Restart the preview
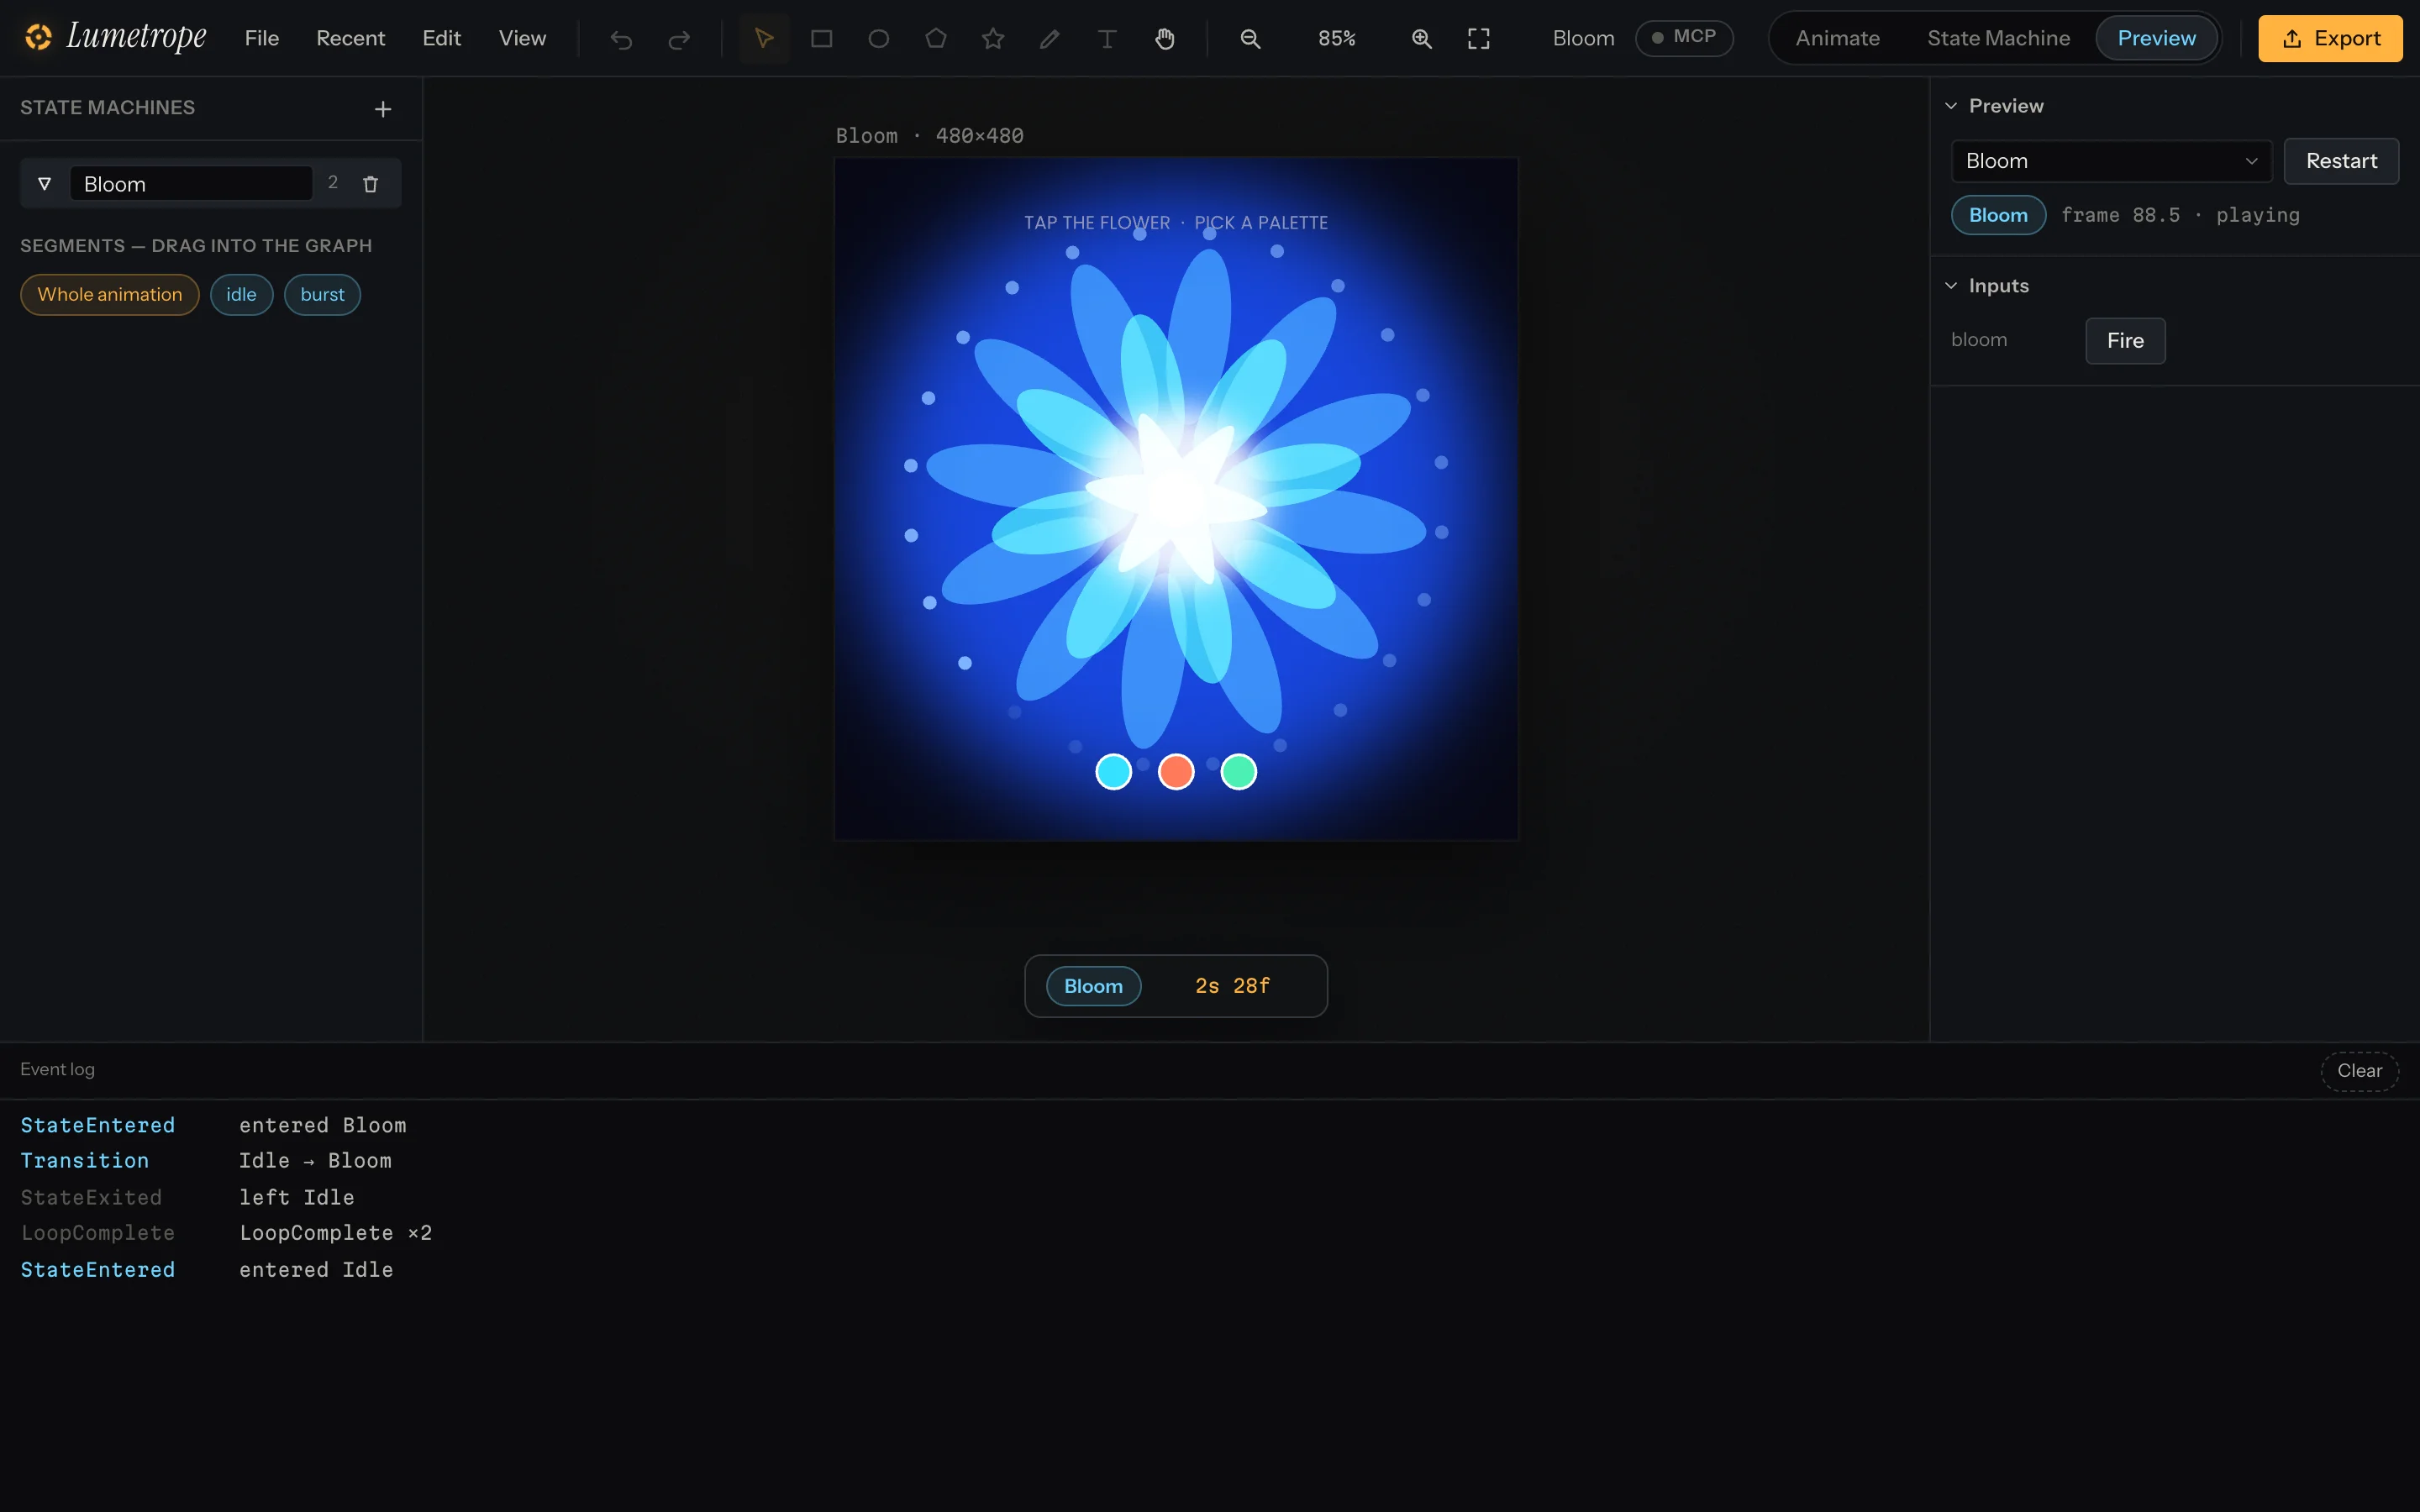The image size is (2420, 1512). [2341, 161]
